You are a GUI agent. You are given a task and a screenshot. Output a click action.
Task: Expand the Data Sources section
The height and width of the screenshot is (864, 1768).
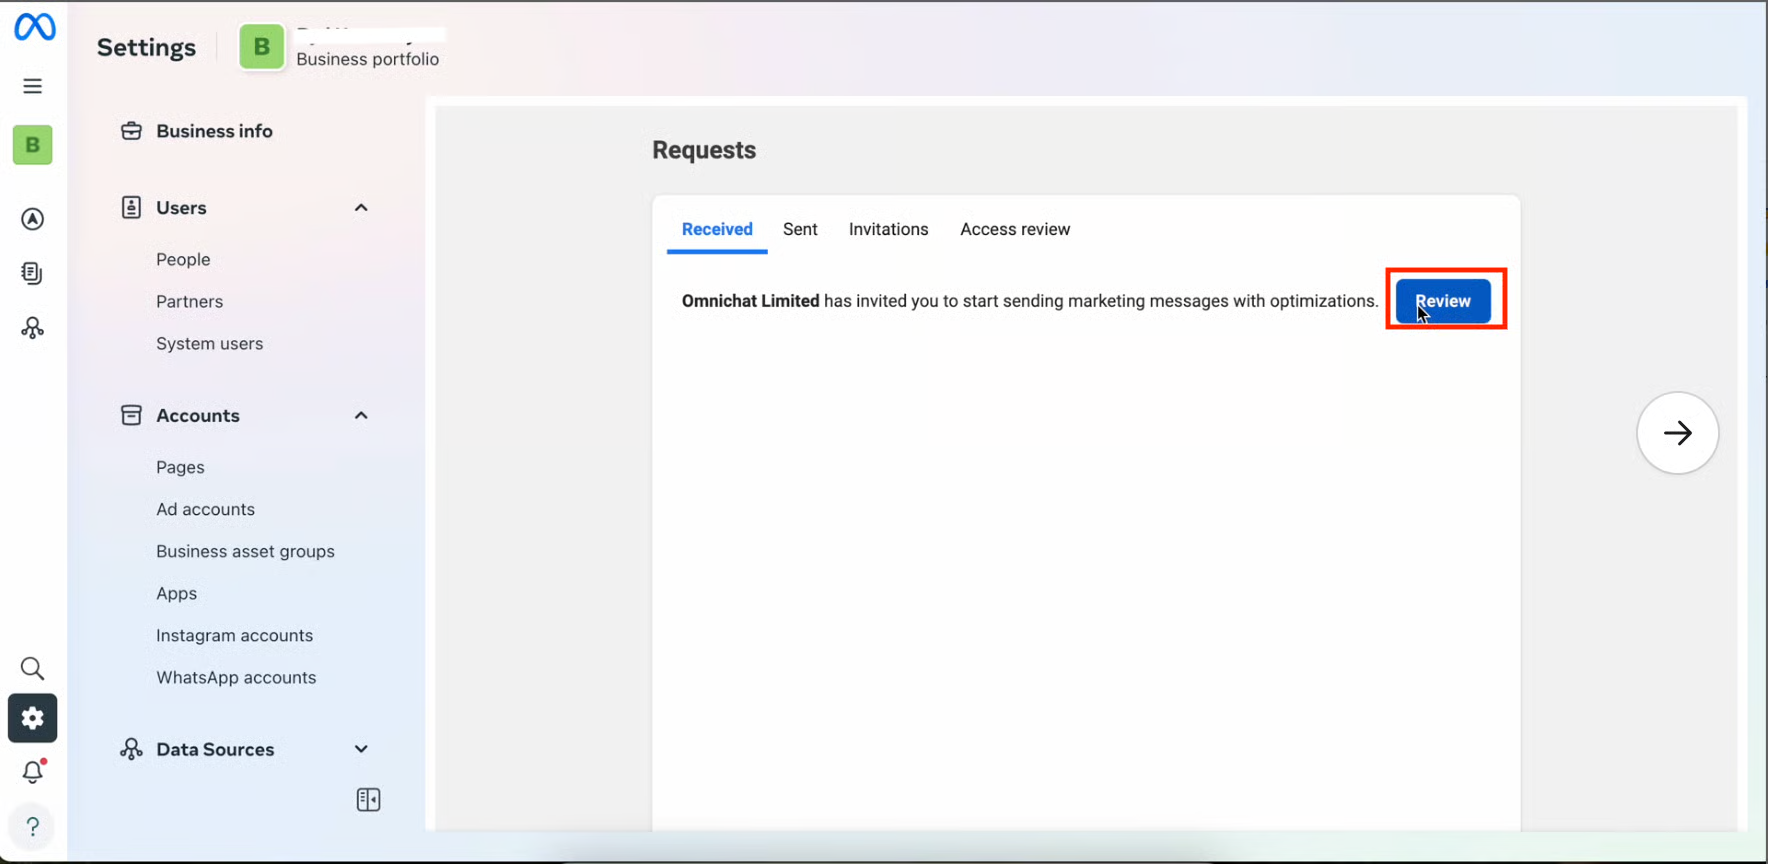pos(361,749)
